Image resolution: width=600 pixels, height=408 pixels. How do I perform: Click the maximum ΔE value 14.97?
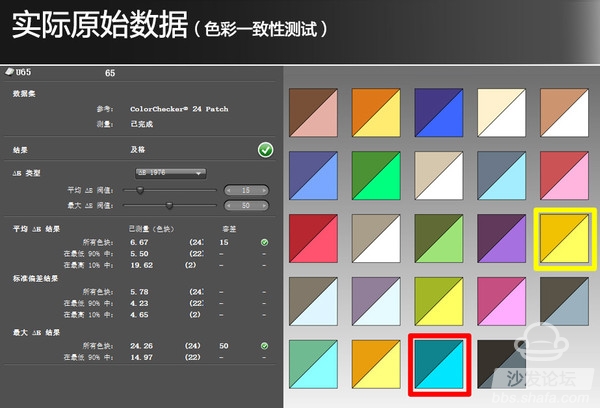tap(141, 357)
